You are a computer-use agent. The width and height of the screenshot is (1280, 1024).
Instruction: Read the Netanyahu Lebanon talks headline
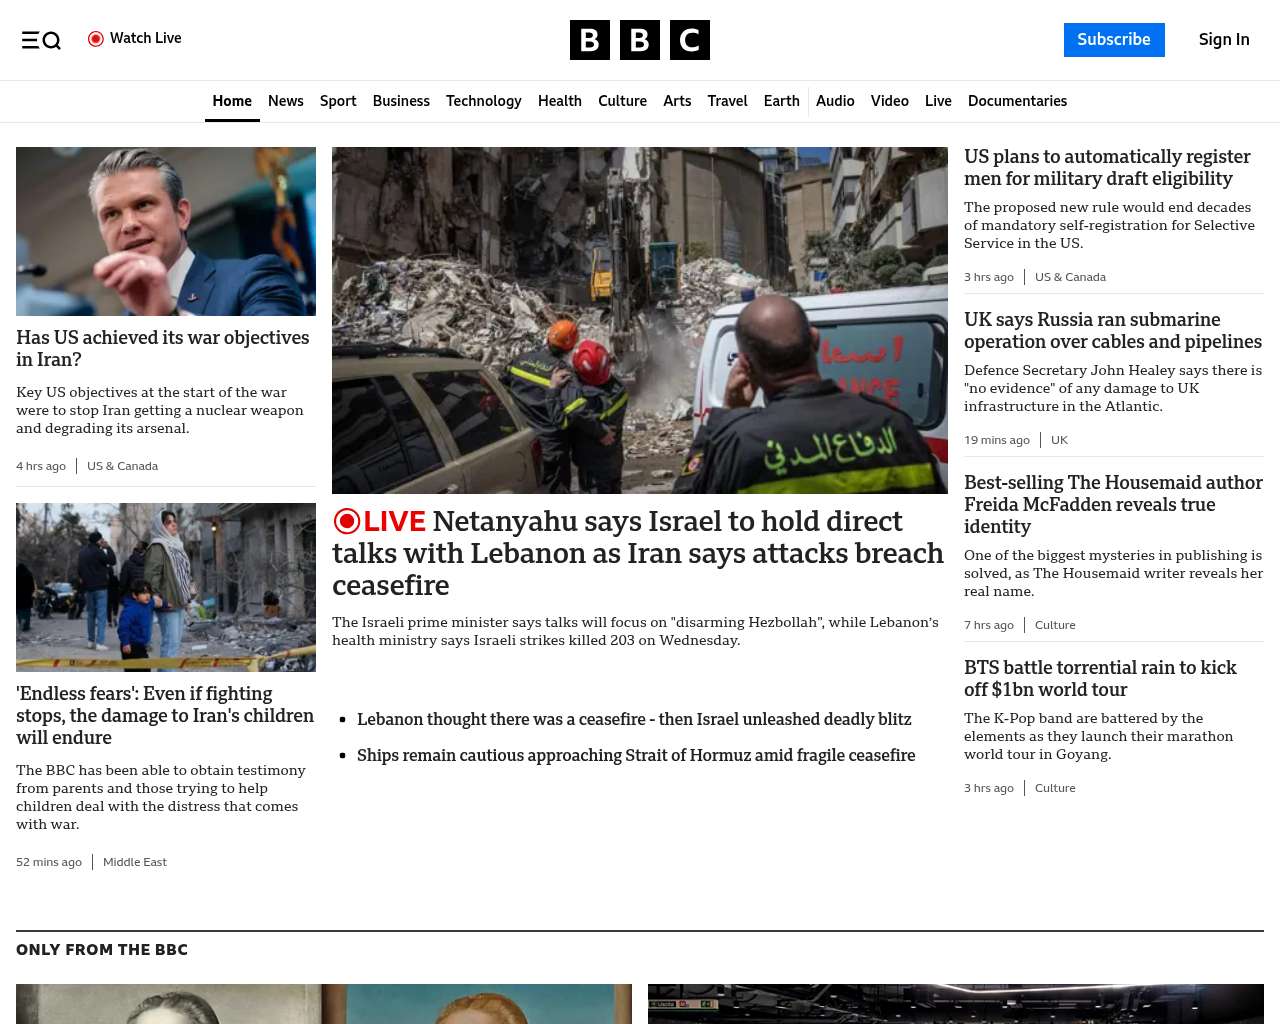638,553
